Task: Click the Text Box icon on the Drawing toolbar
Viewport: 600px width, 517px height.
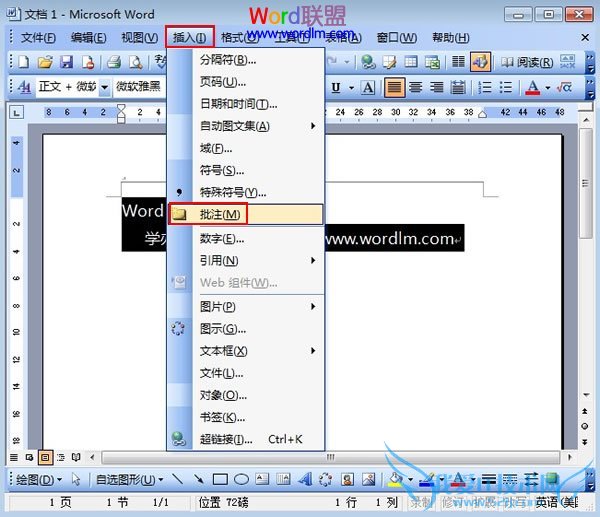Action: point(262,479)
